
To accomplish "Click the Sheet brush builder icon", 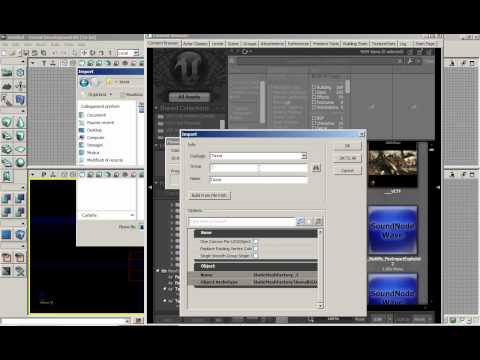I will pos(20,149).
